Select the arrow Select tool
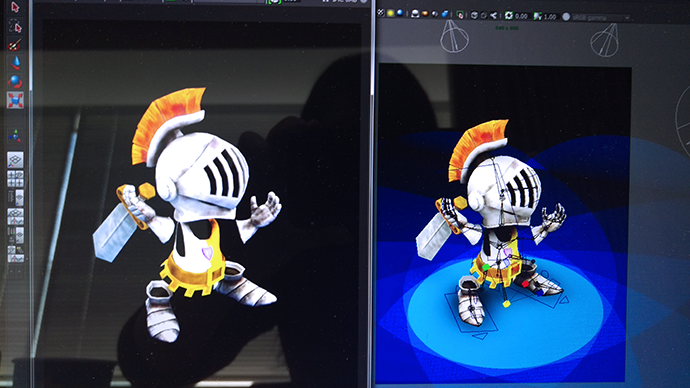The image size is (690, 388). (x=15, y=7)
